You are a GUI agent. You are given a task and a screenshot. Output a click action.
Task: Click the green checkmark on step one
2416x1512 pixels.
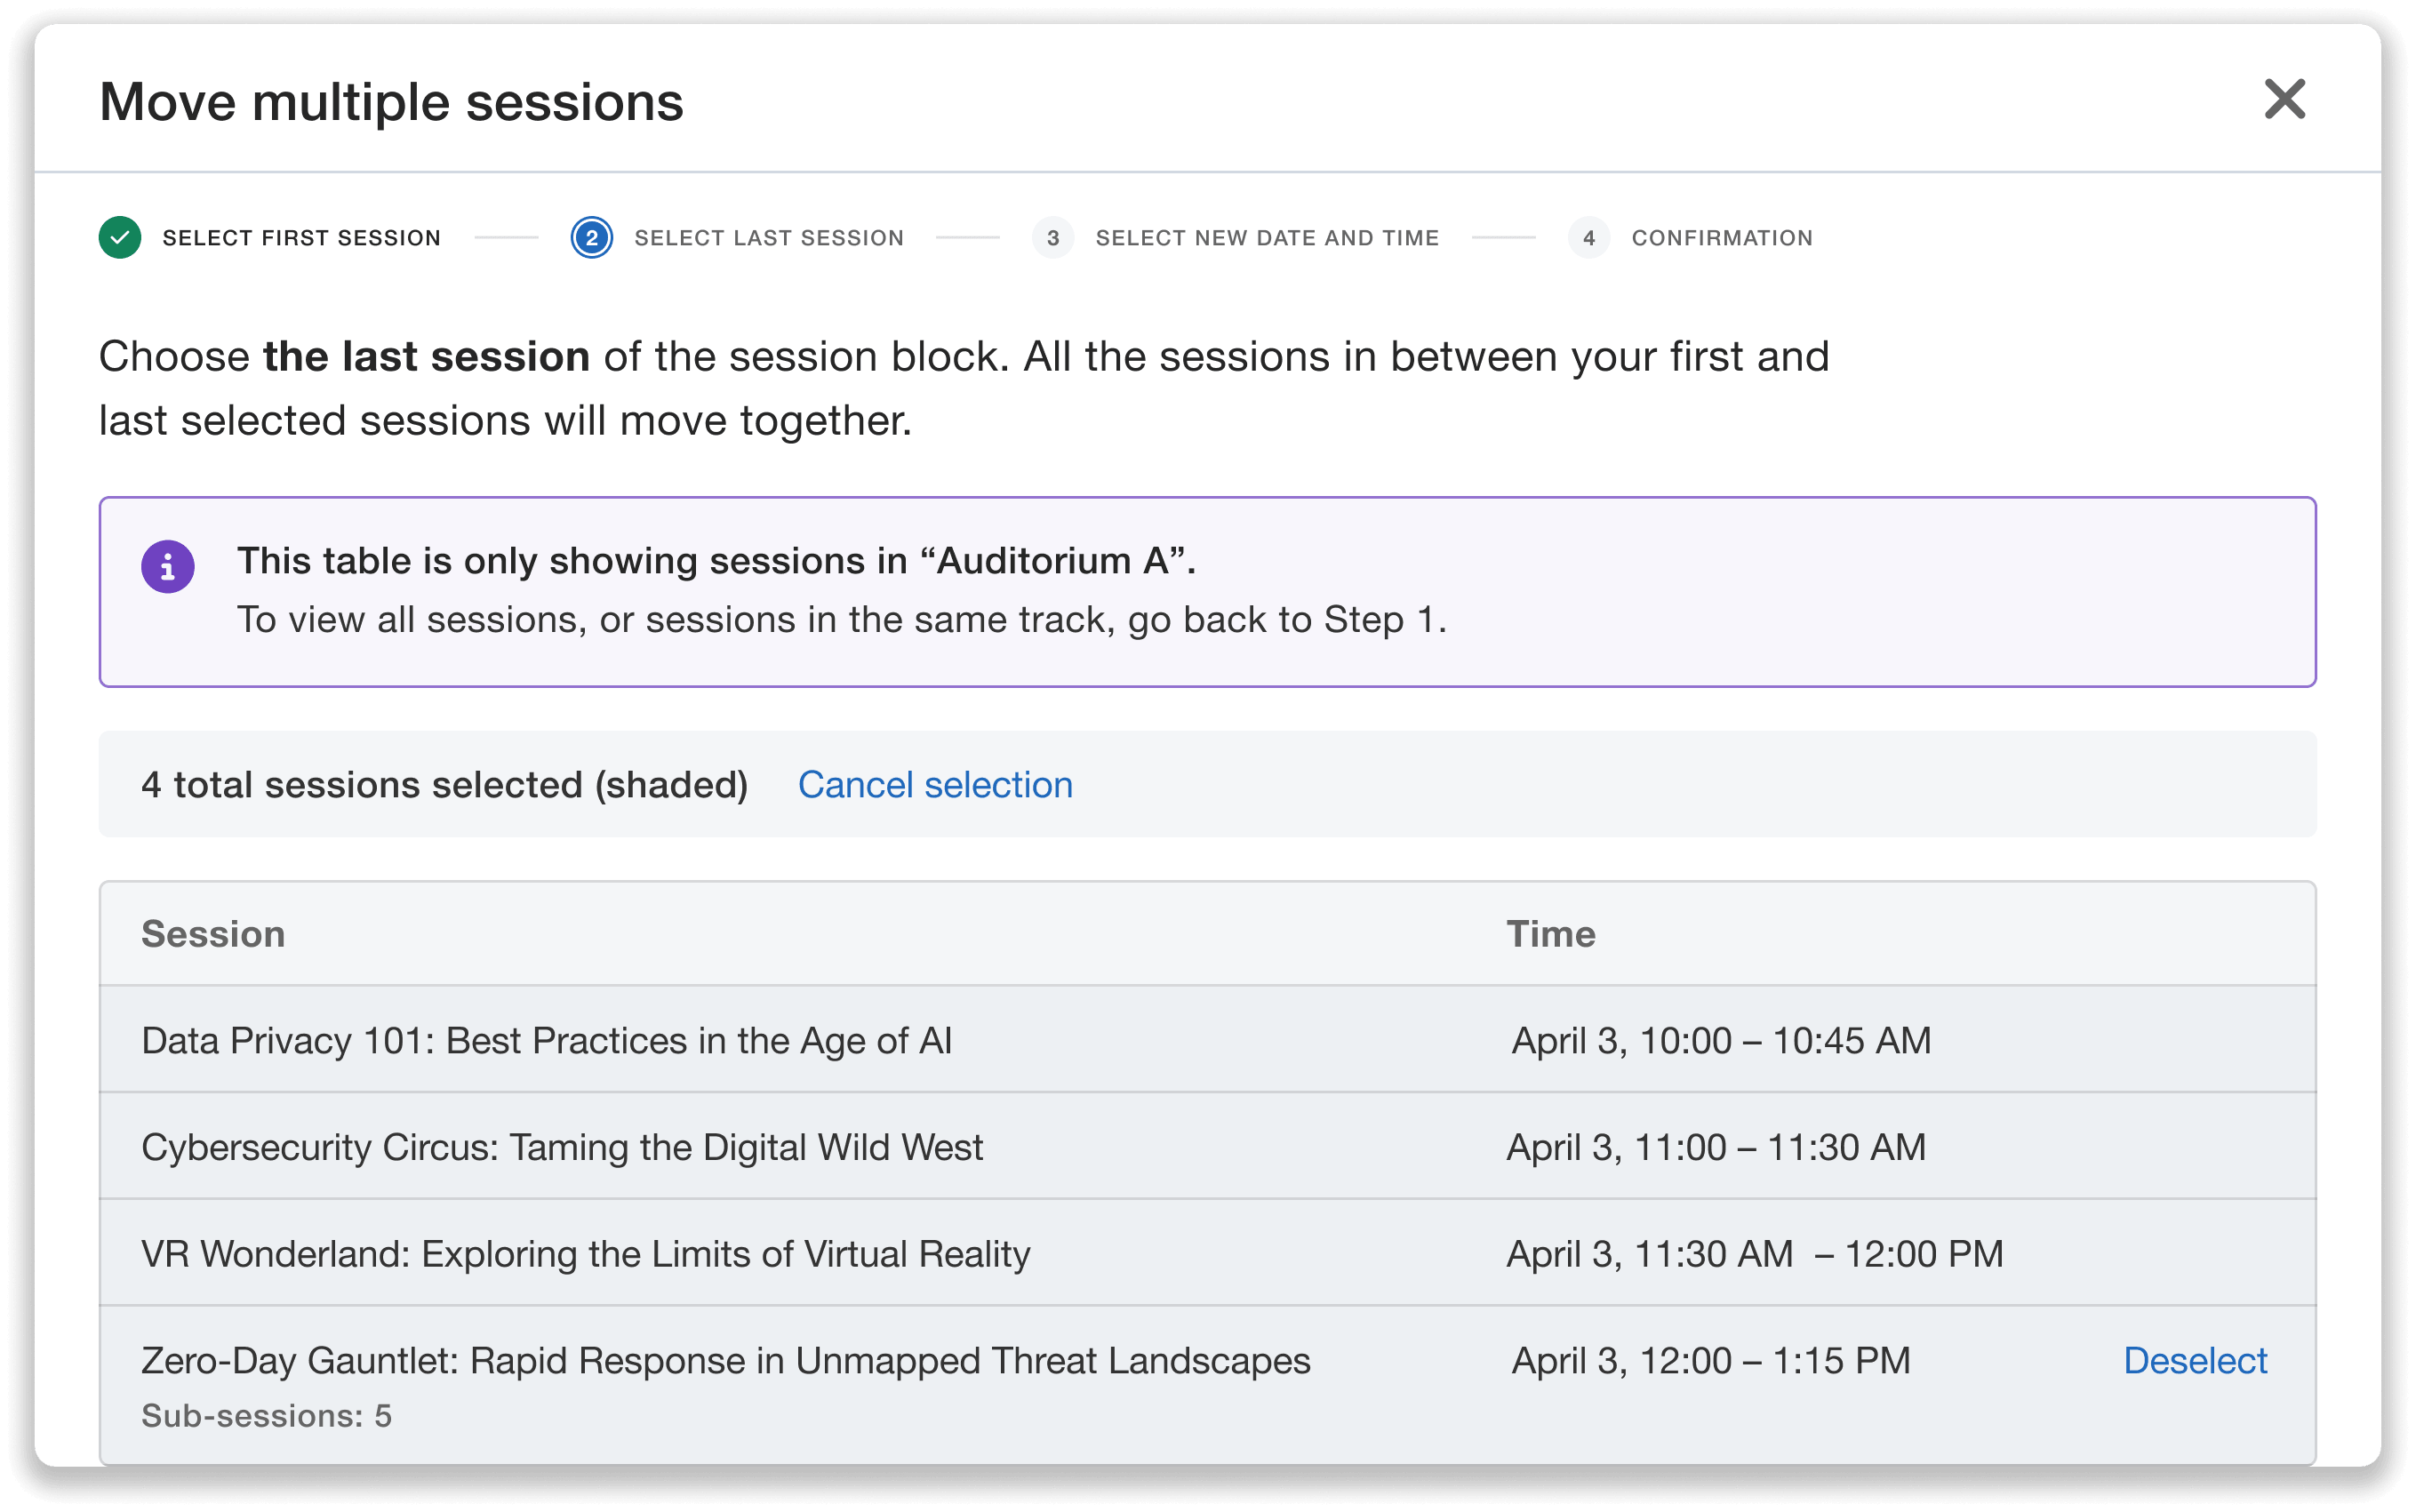pos(120,237)
